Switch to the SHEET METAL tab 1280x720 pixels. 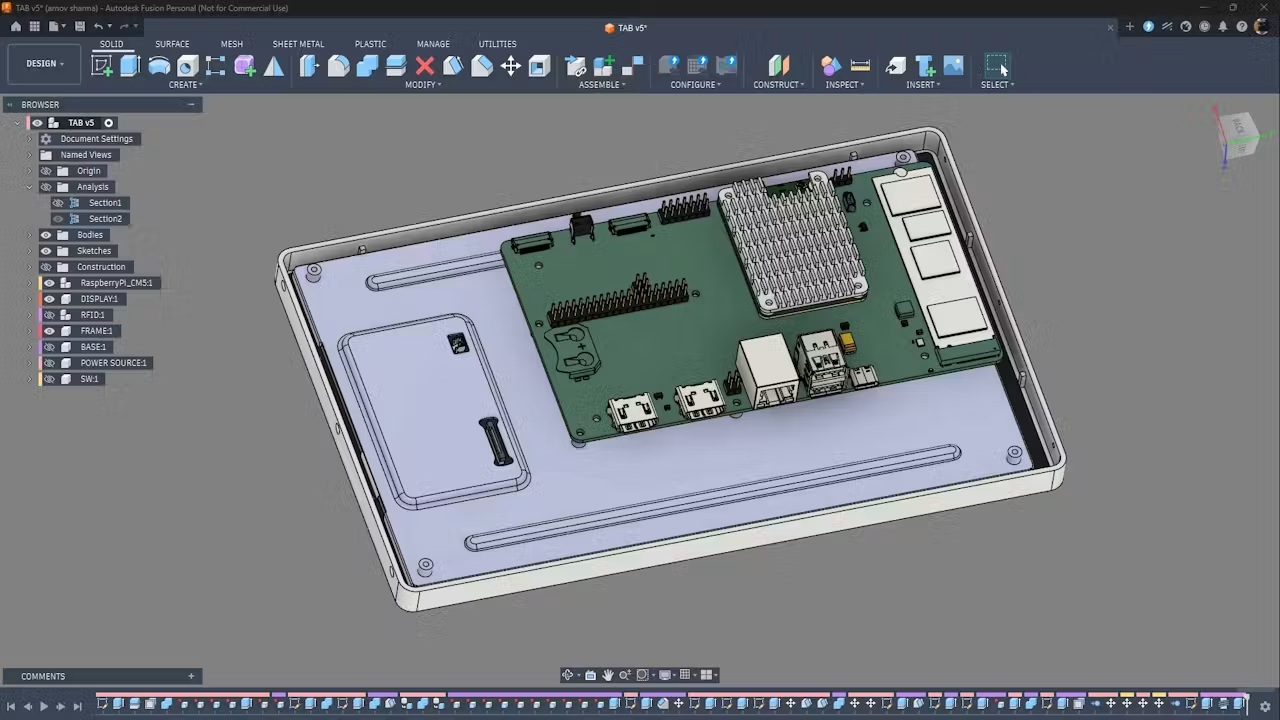298,44
